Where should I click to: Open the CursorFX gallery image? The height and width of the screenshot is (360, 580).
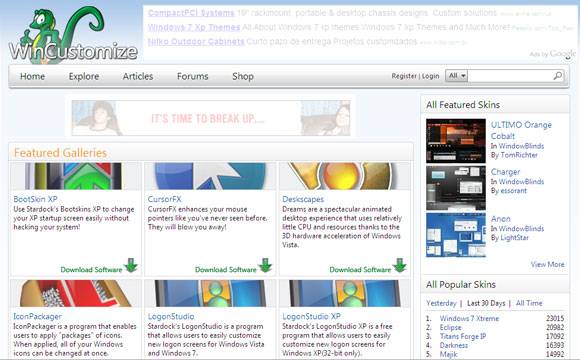tap(210, 176)
